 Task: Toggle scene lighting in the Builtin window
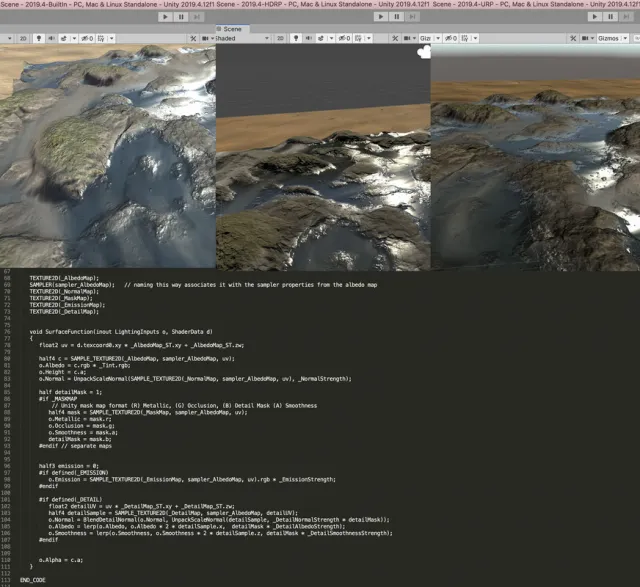point(39,38)
